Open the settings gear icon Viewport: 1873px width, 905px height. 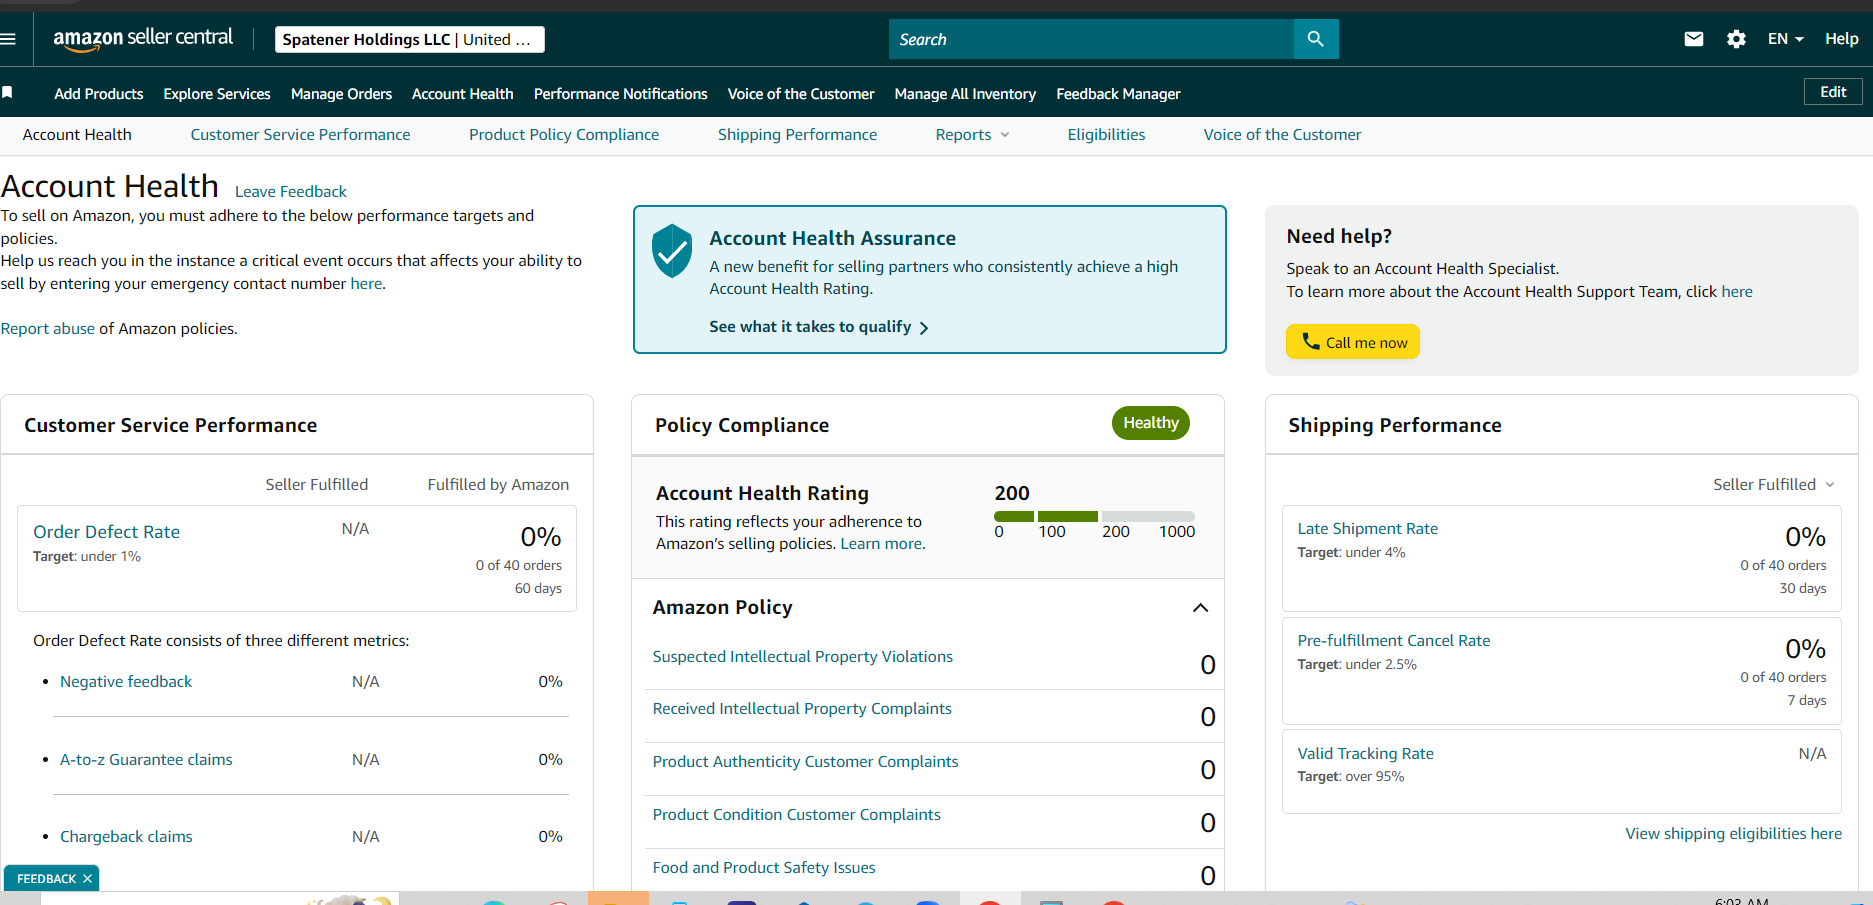(x=1737, y=39)
